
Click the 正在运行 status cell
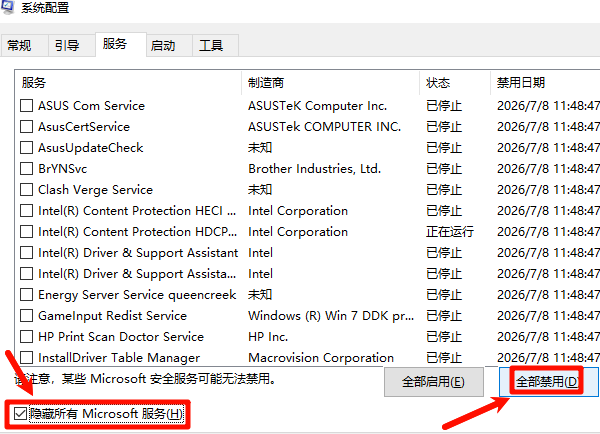450,232
